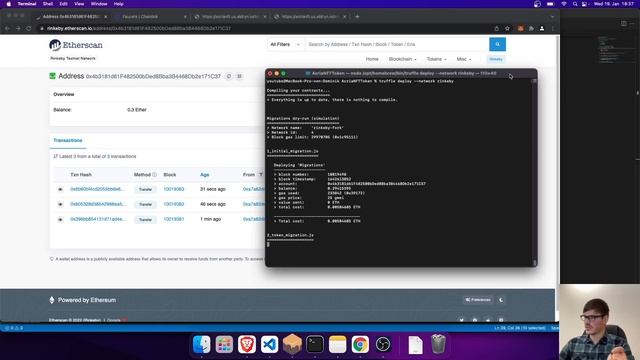Open the Window menu
This screenshot has height=360, width=640.
(99, 4)
